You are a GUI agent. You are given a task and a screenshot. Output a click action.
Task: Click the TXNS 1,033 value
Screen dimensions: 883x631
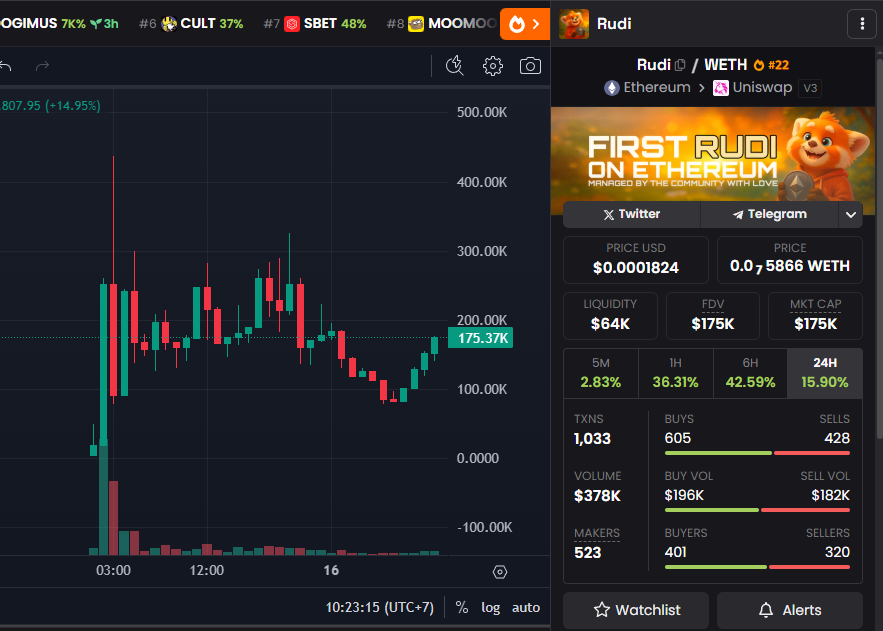[x=592, y=438]
